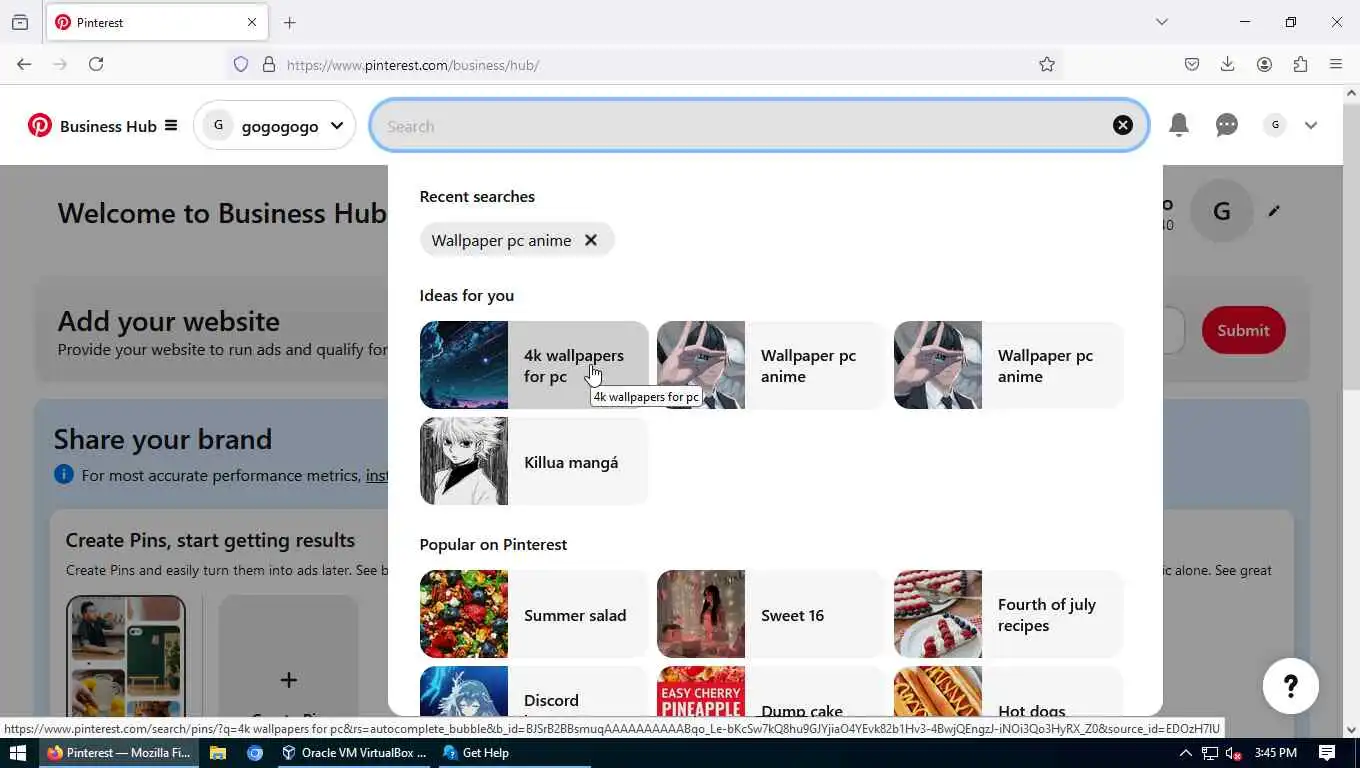The width and height of the screenshot is (1360, 768).
Task: Open the question mark help button
Action: pos(1290,686)
